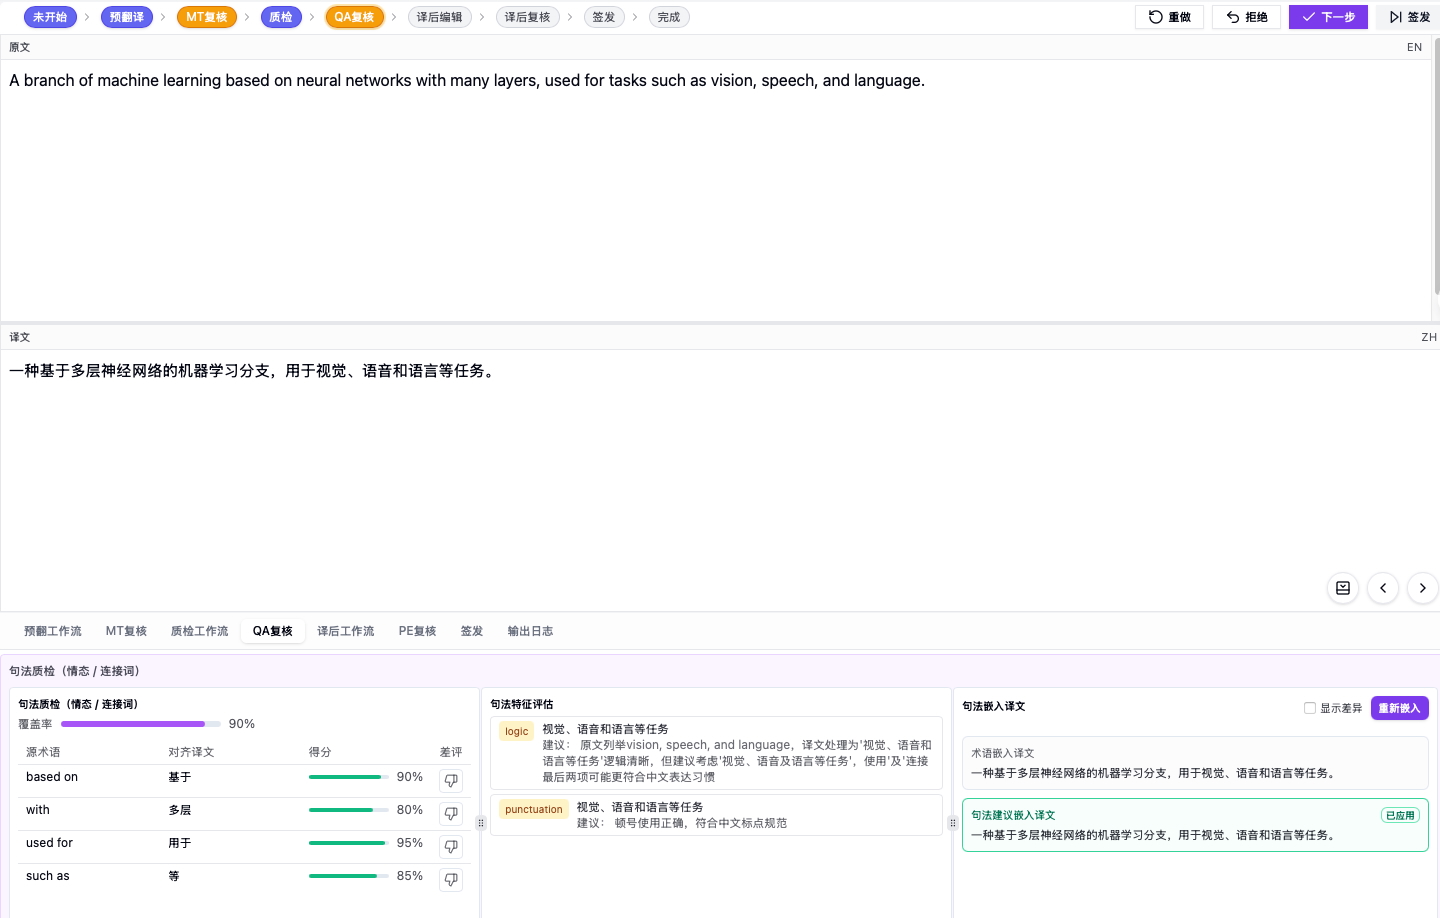Enable the 显示差异 checkbox
The image size is (1440, 918).
pos(1310,708)
